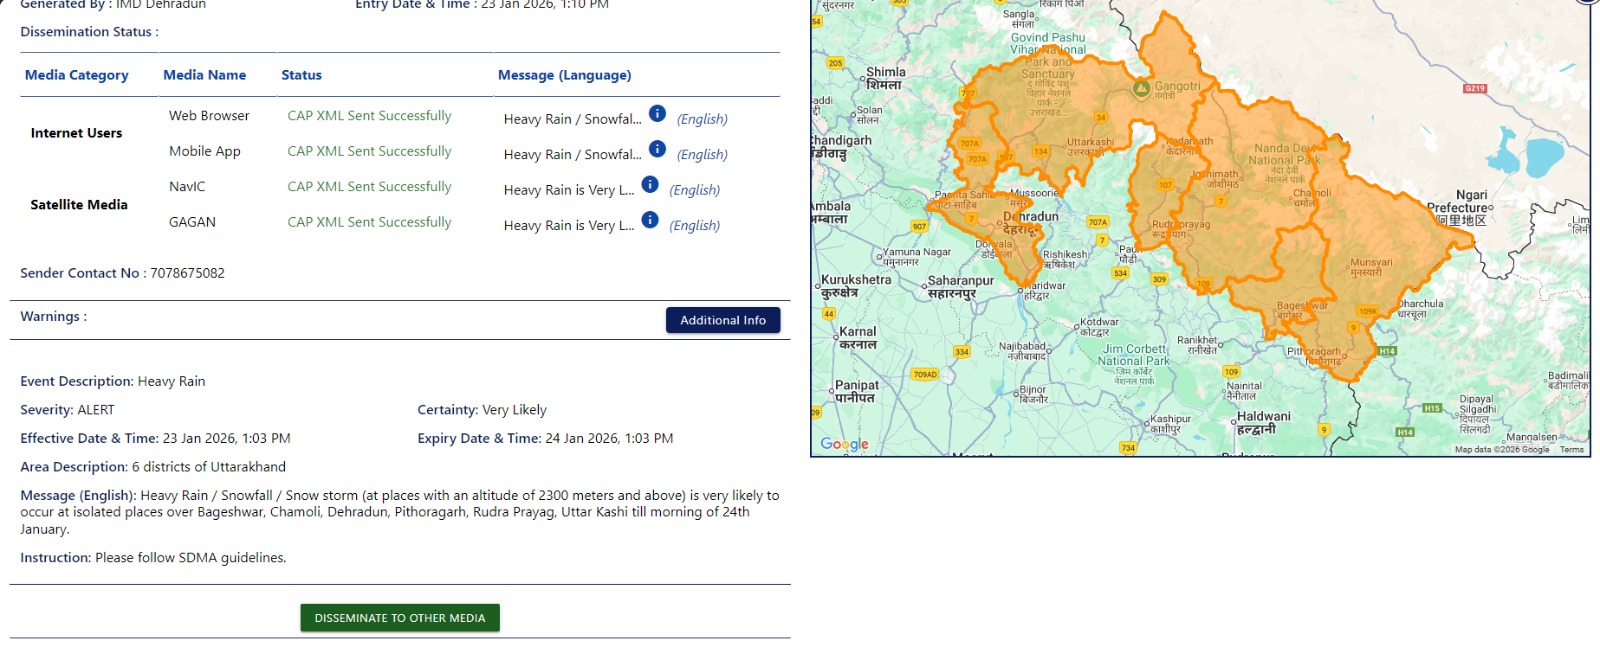Click info icon in Mobile App row
Viewport: 1600px width, 660px height.
[x=657, y=149]
